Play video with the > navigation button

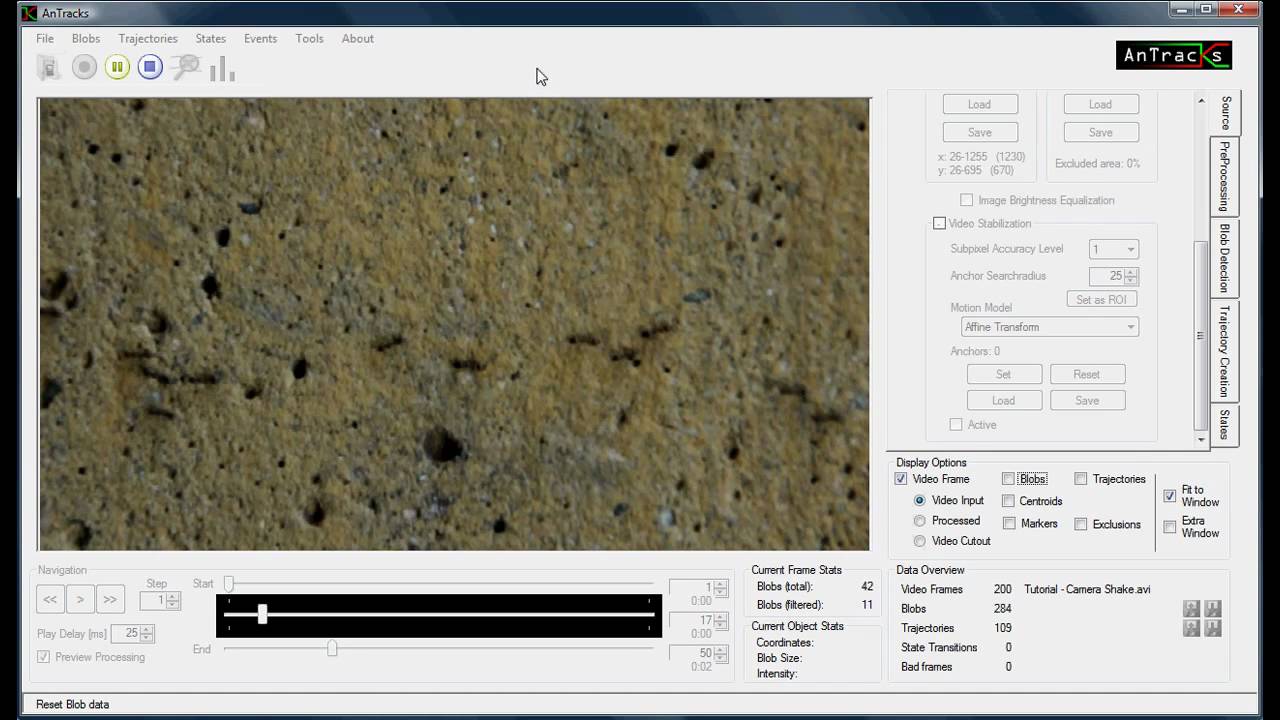[80, 599]
